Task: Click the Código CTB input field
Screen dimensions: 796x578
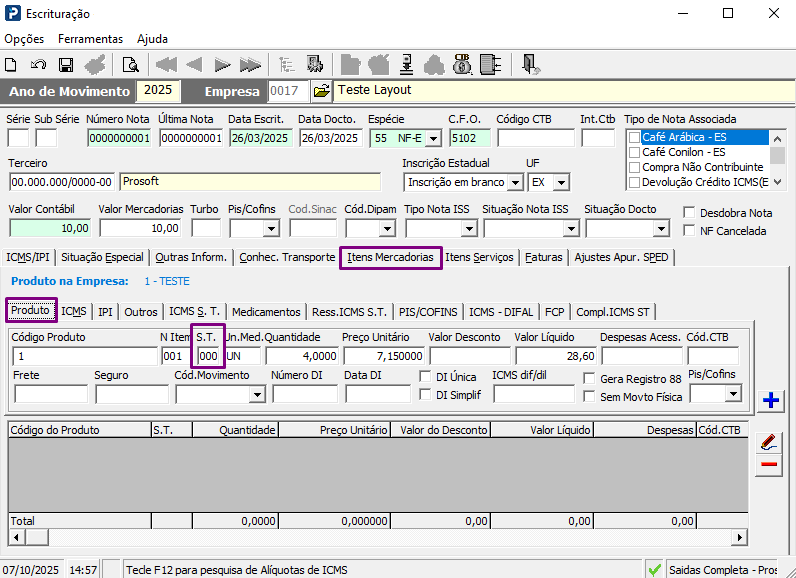Action: coord(536,138)
